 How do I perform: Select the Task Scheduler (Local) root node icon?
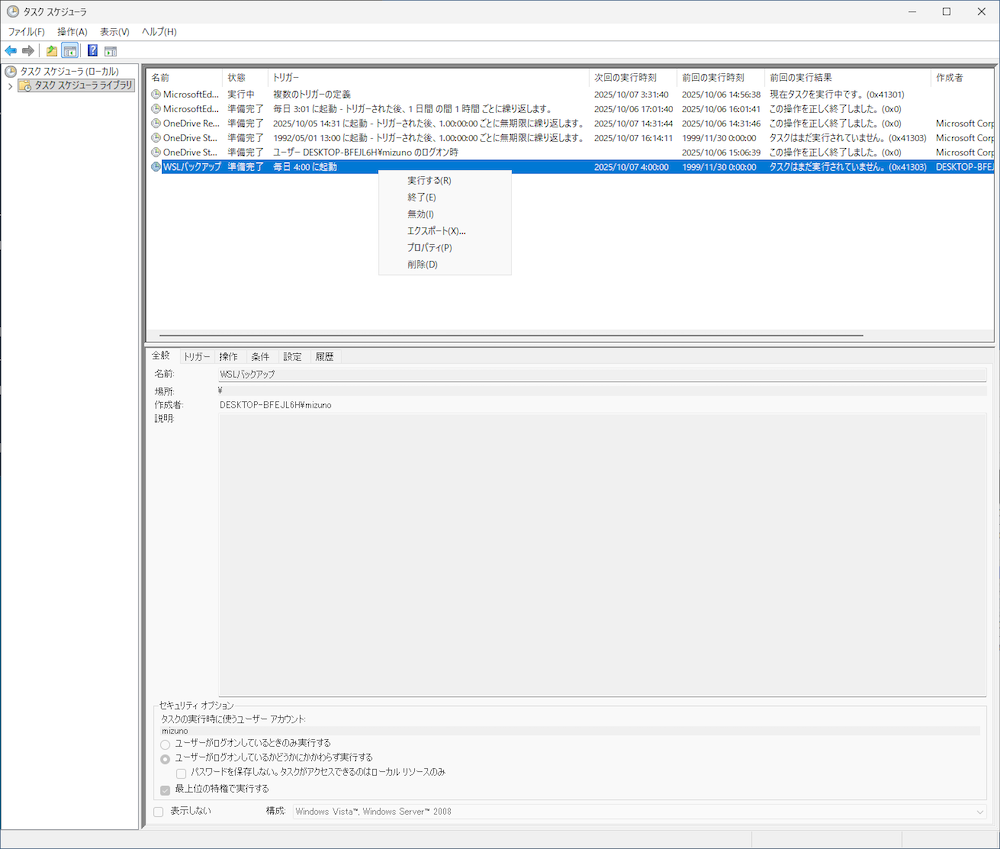(x=11, y=72)
